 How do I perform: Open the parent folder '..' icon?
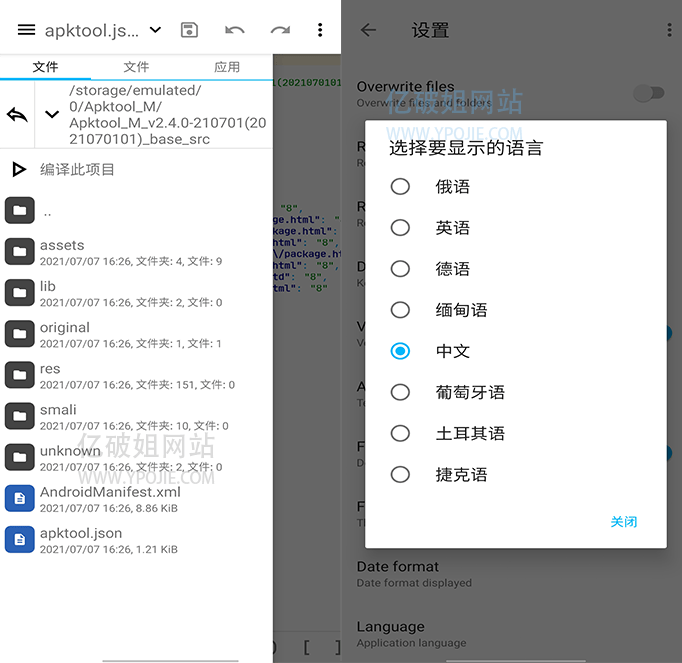click(x=20, y=211)
